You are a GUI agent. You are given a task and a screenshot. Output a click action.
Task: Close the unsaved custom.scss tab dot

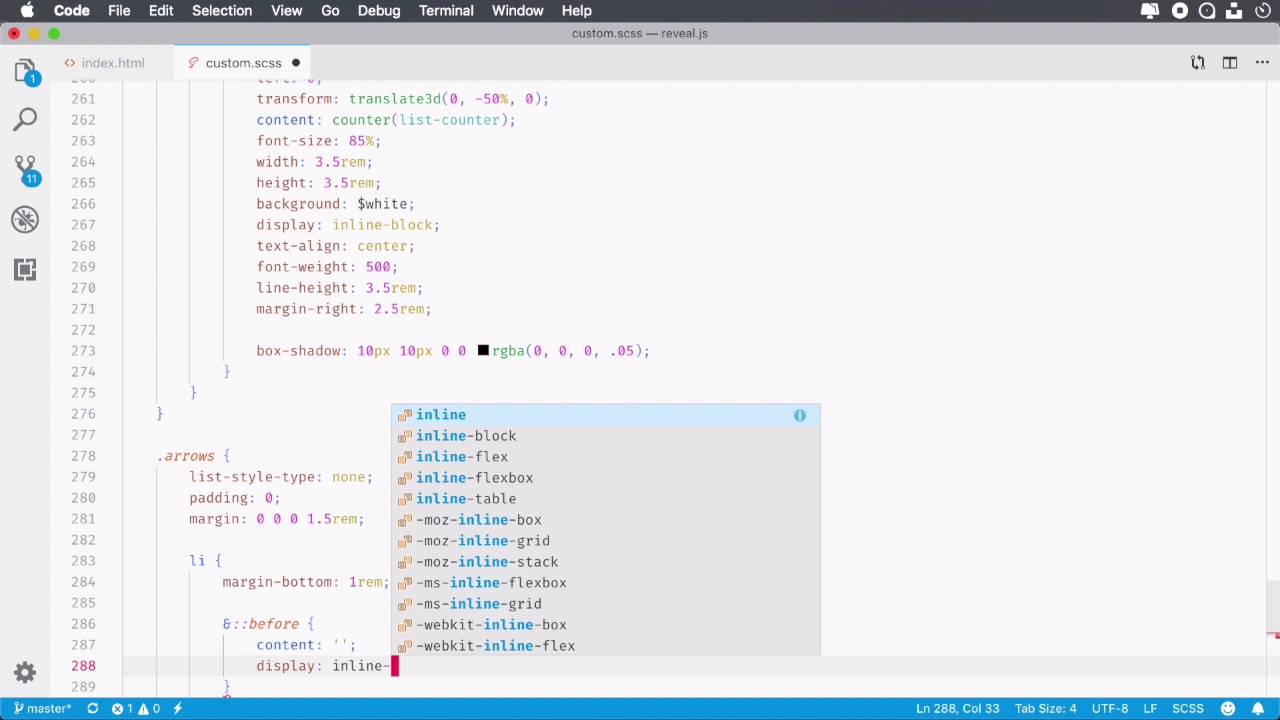(296, 63)
